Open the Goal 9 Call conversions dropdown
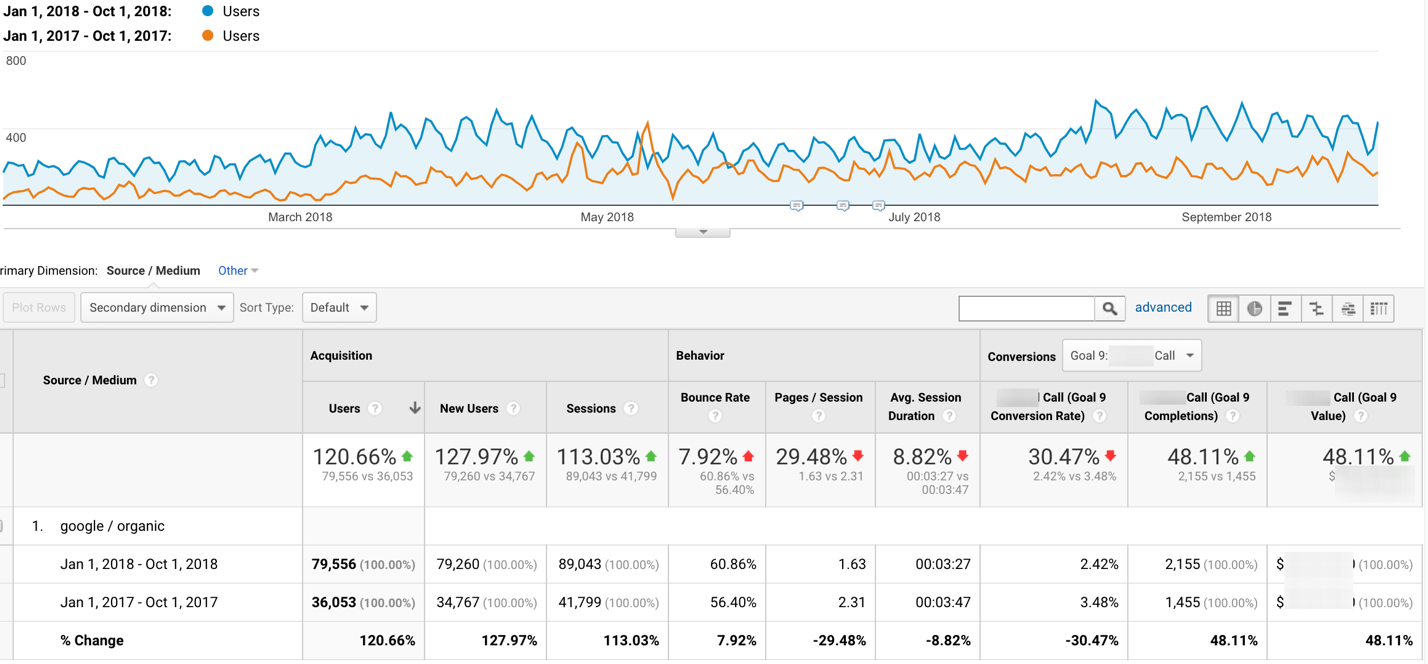The width and height of the screenshot is (1428, 664). click(x=1132, y=355)
